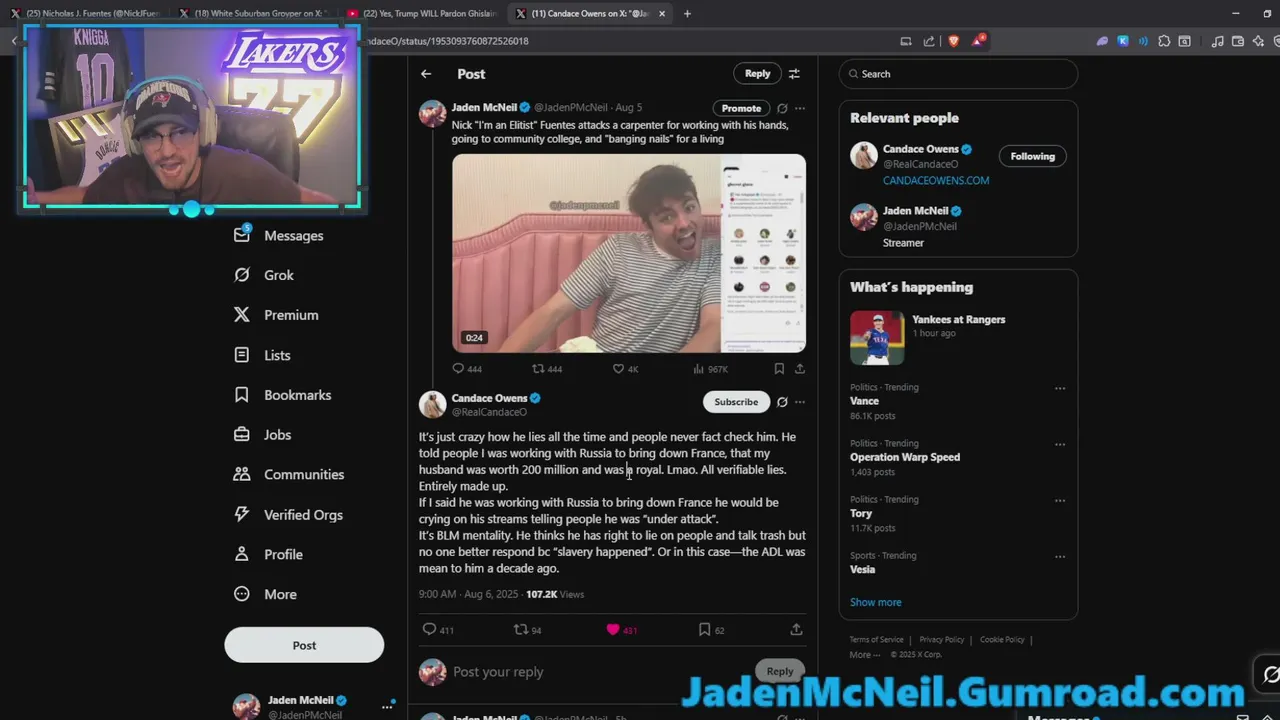Screen dimensions: 1280x720
Task: Open more options for the Vance trend
Action: click(x=1060, y=389)
